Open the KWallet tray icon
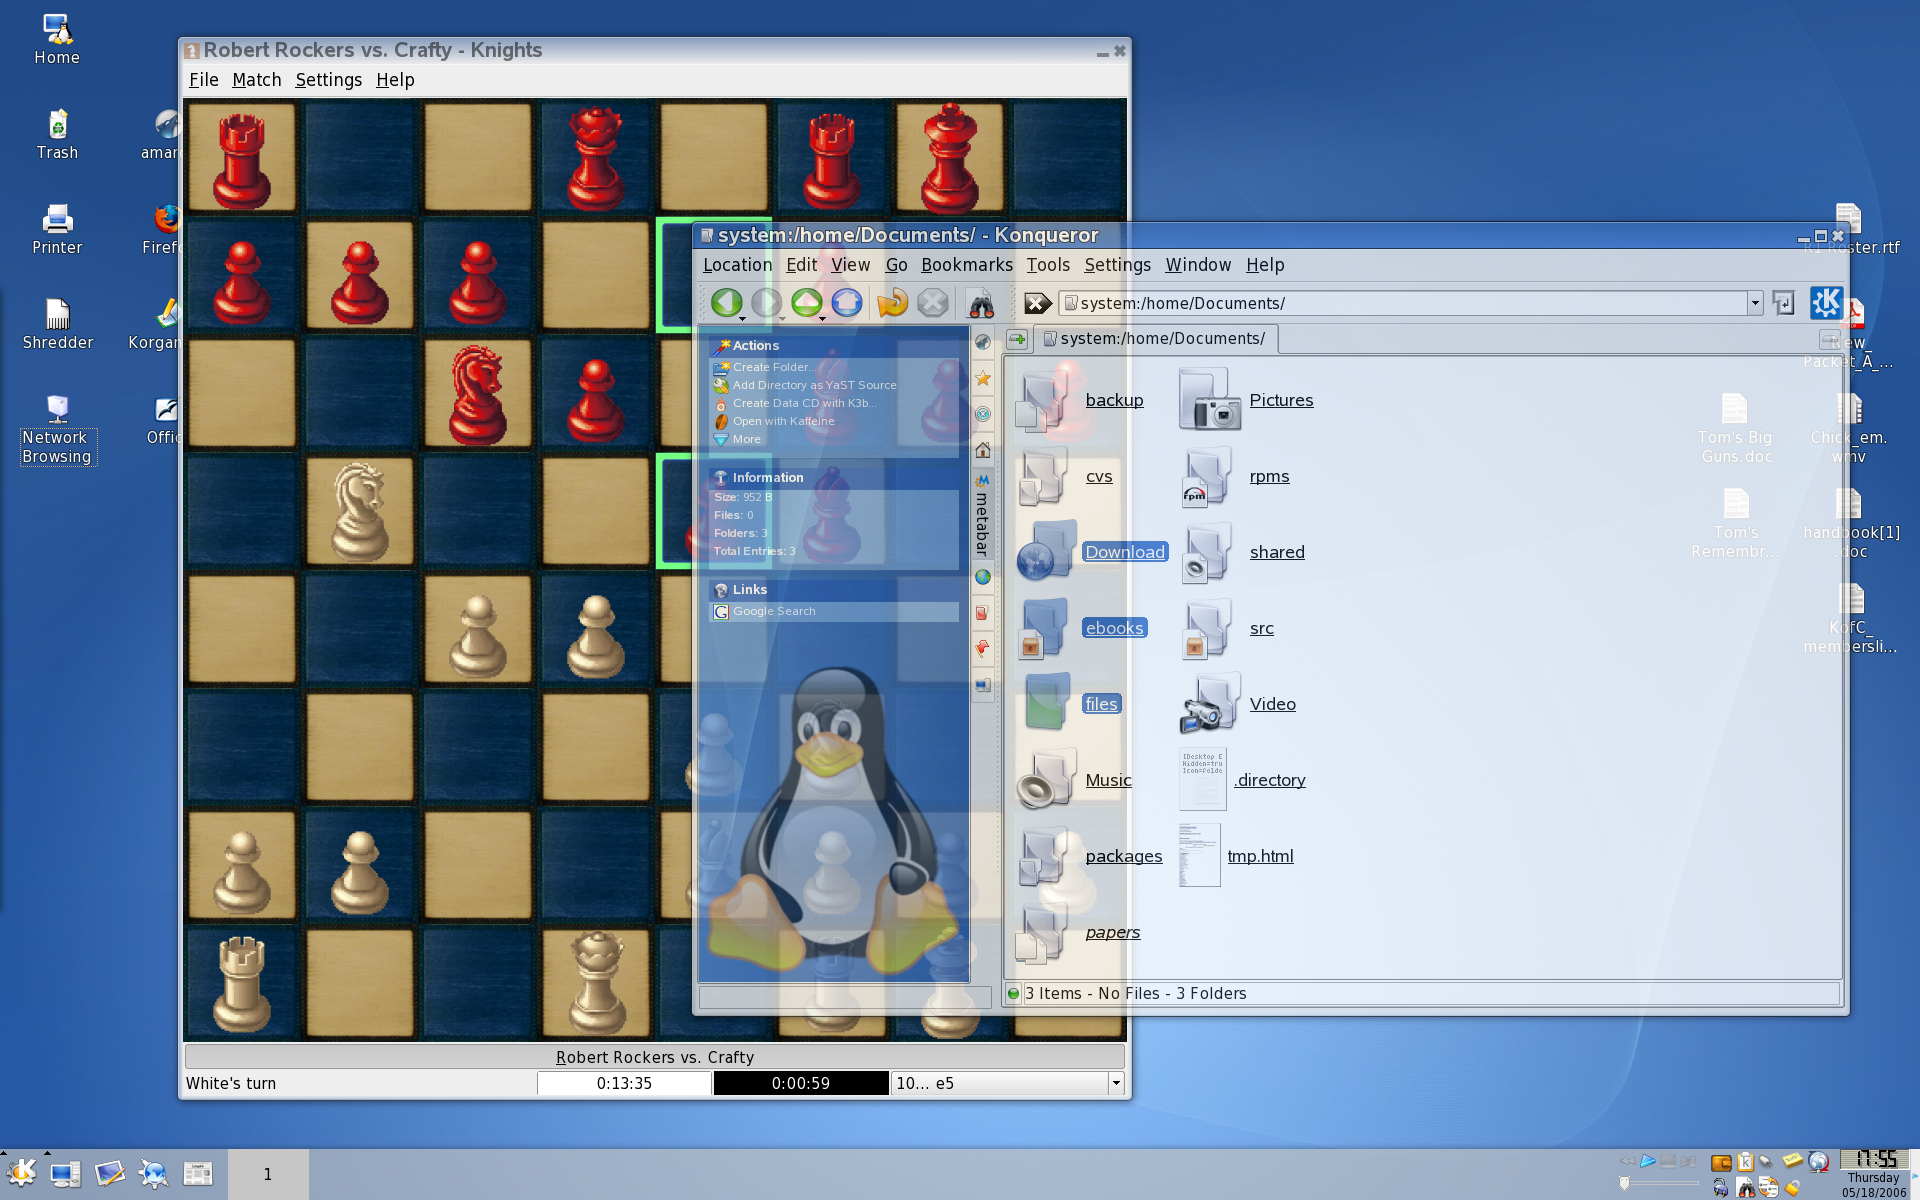Image resolution: width=1920 pixels, height=1200 pixels. pyautogui.click(x=1721, y=1162)
